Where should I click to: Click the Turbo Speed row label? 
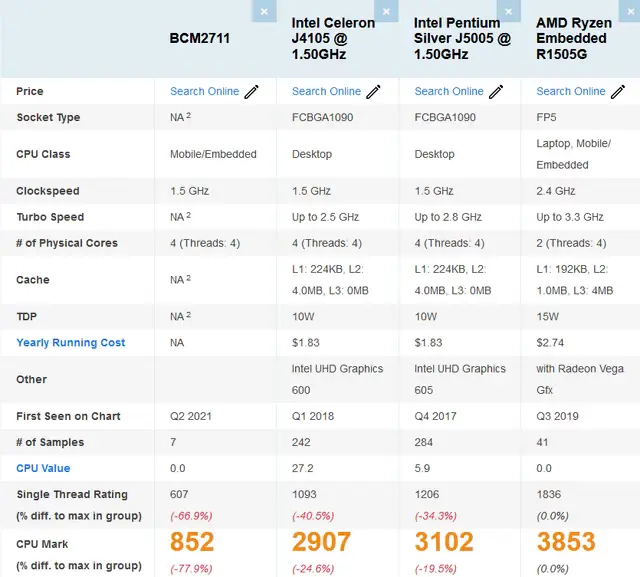pyautogui.click(x=50, y=217)
